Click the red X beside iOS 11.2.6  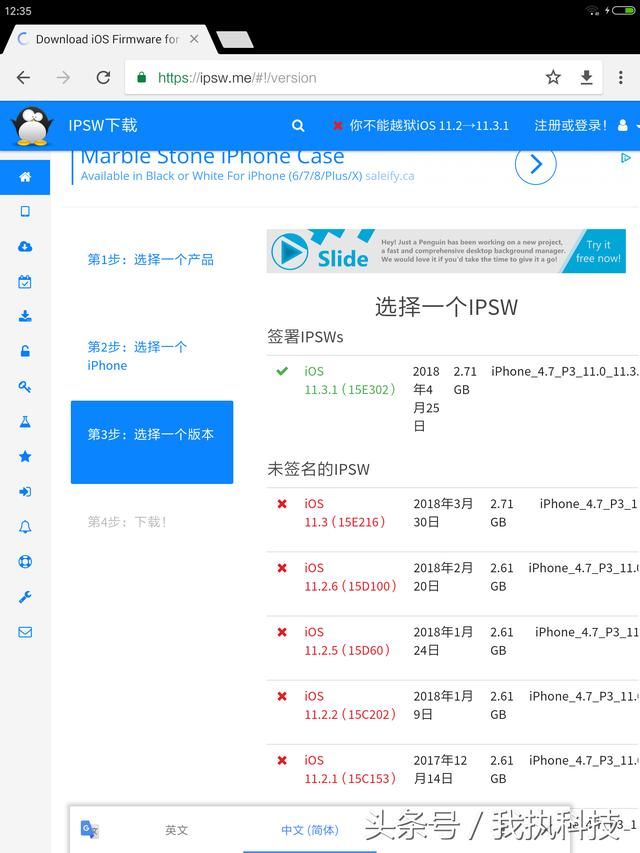point(282,568)
